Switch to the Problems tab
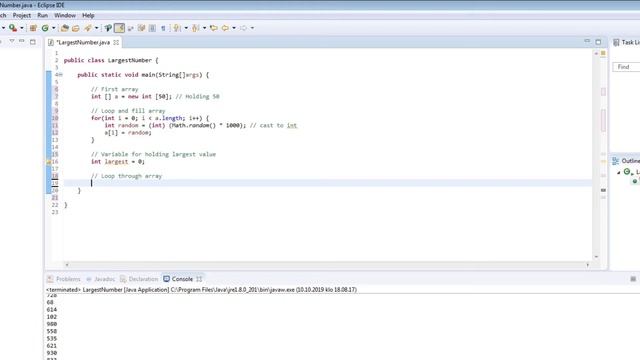The image size is (640, 360). (64, 279)
